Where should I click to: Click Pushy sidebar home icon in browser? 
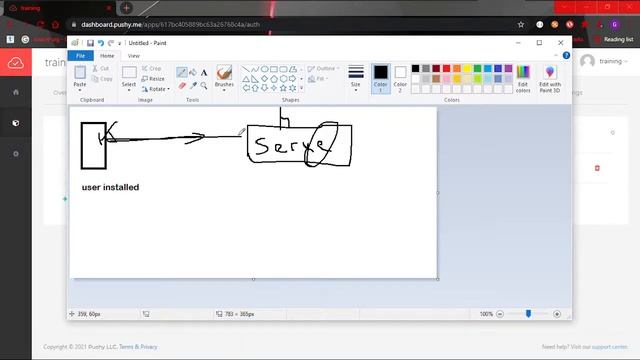16,92
